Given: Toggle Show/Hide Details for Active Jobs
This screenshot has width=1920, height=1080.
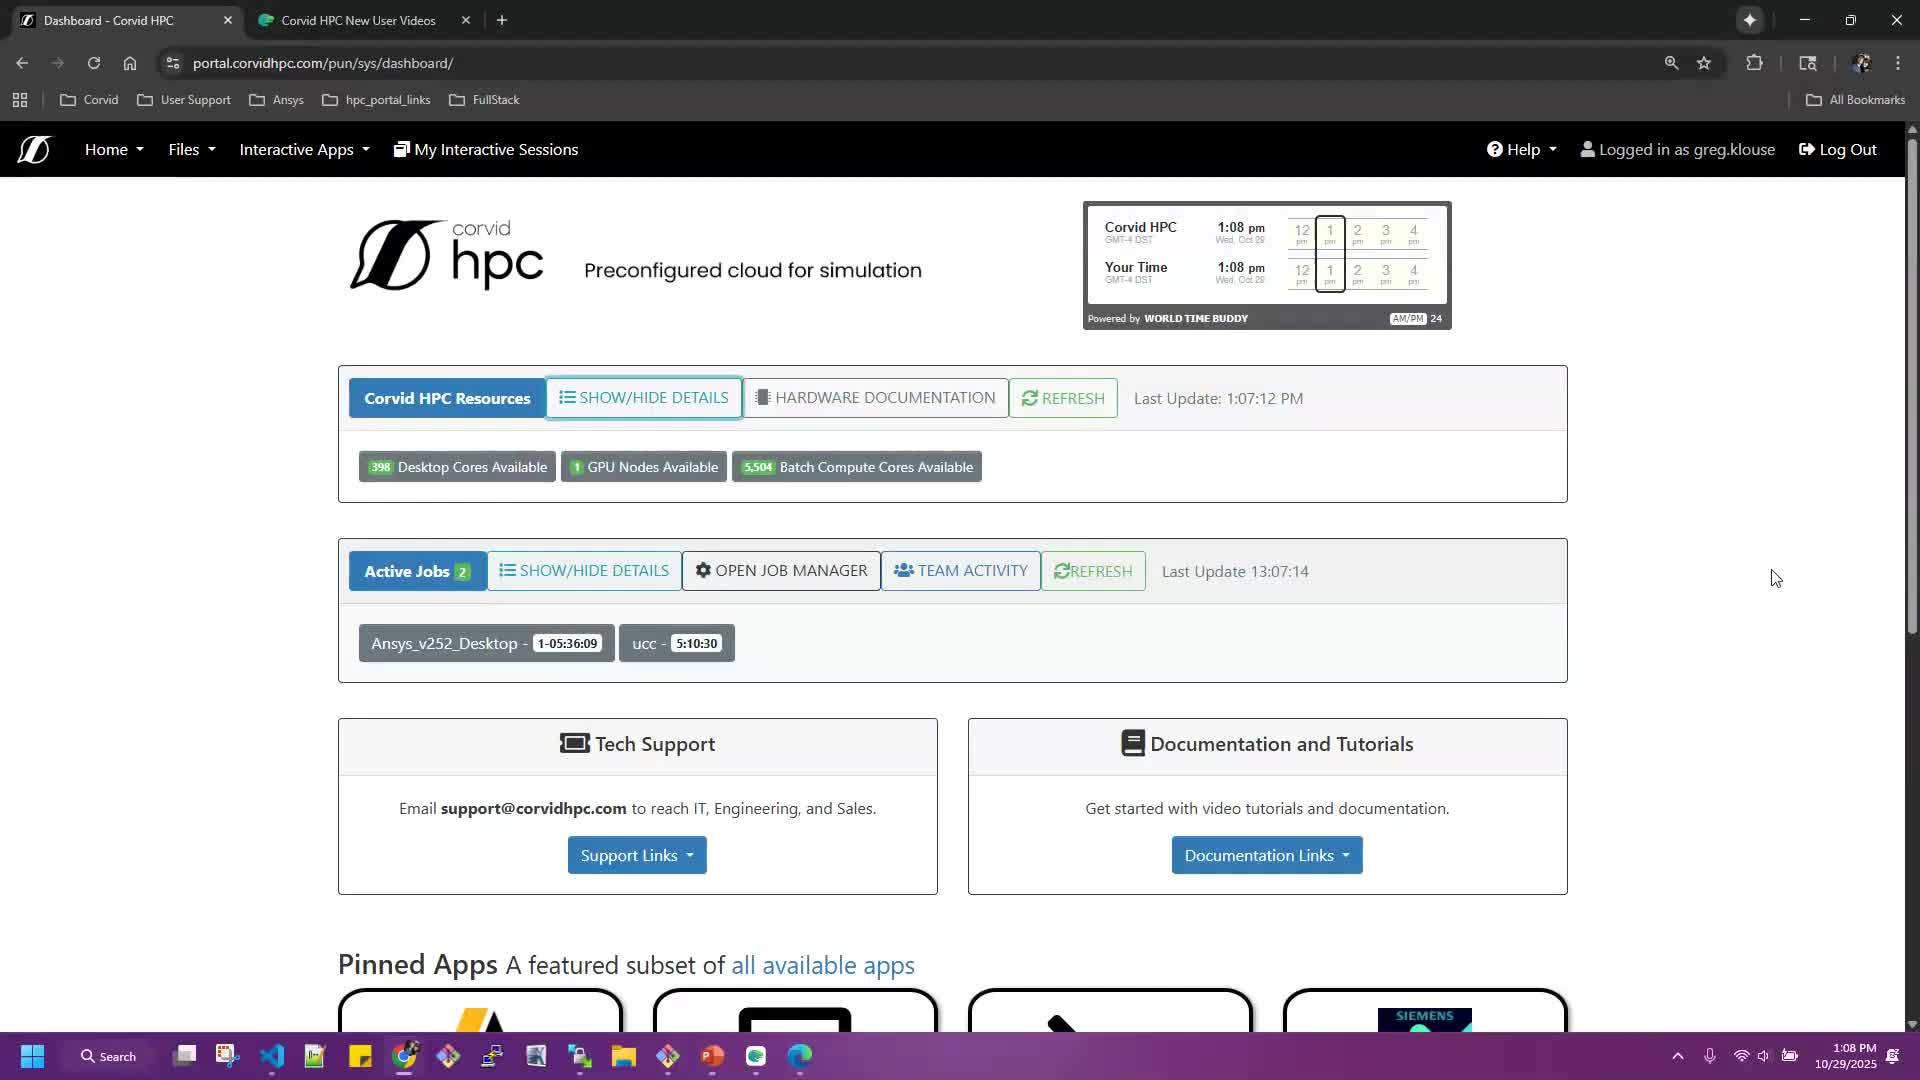Looking at the screenshot, I should click(x=584, y=571).
